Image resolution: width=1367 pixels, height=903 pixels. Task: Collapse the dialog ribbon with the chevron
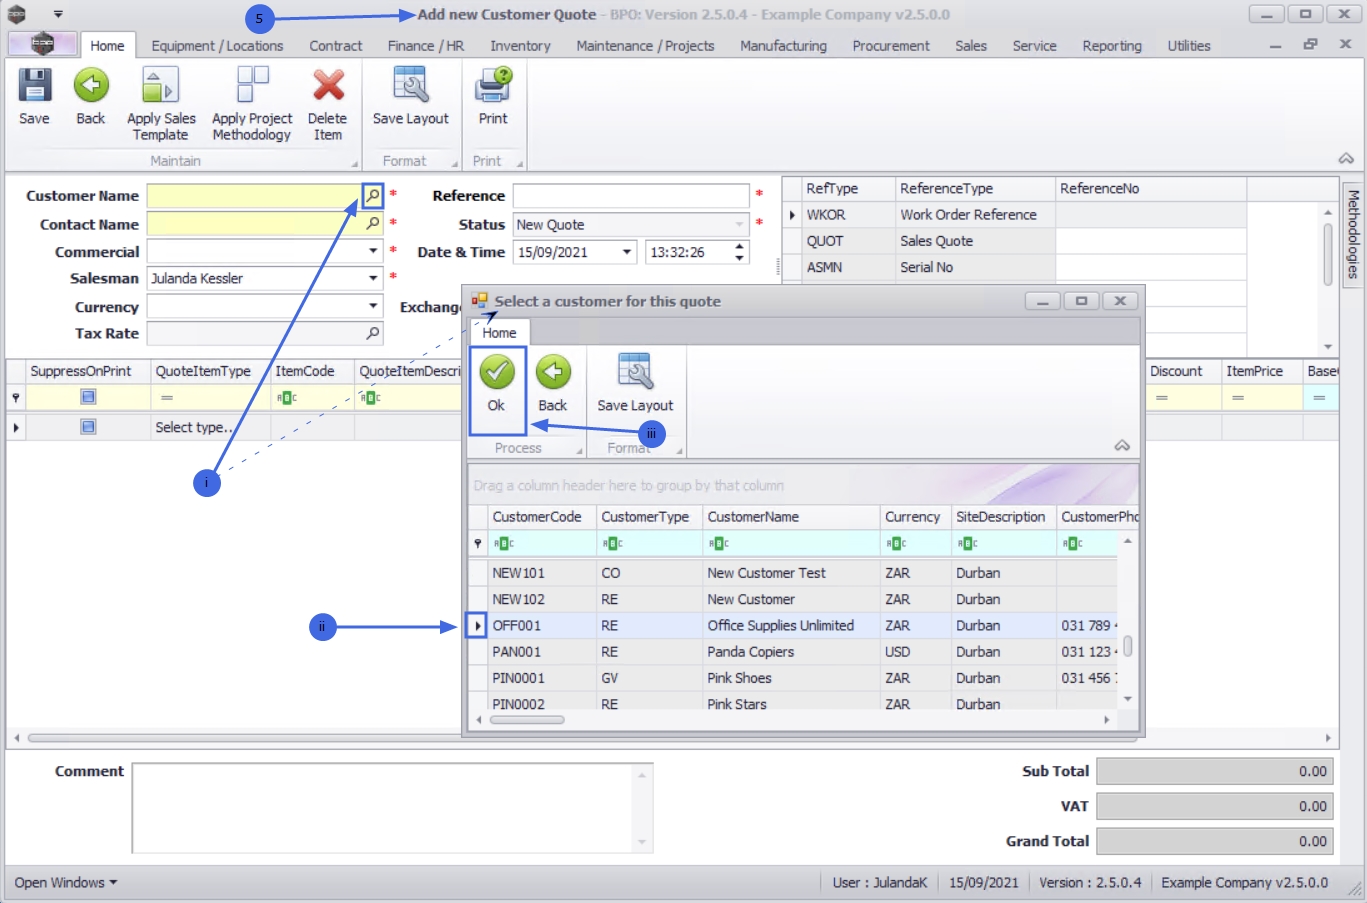pyautogui.click(x=1122, y=446)
